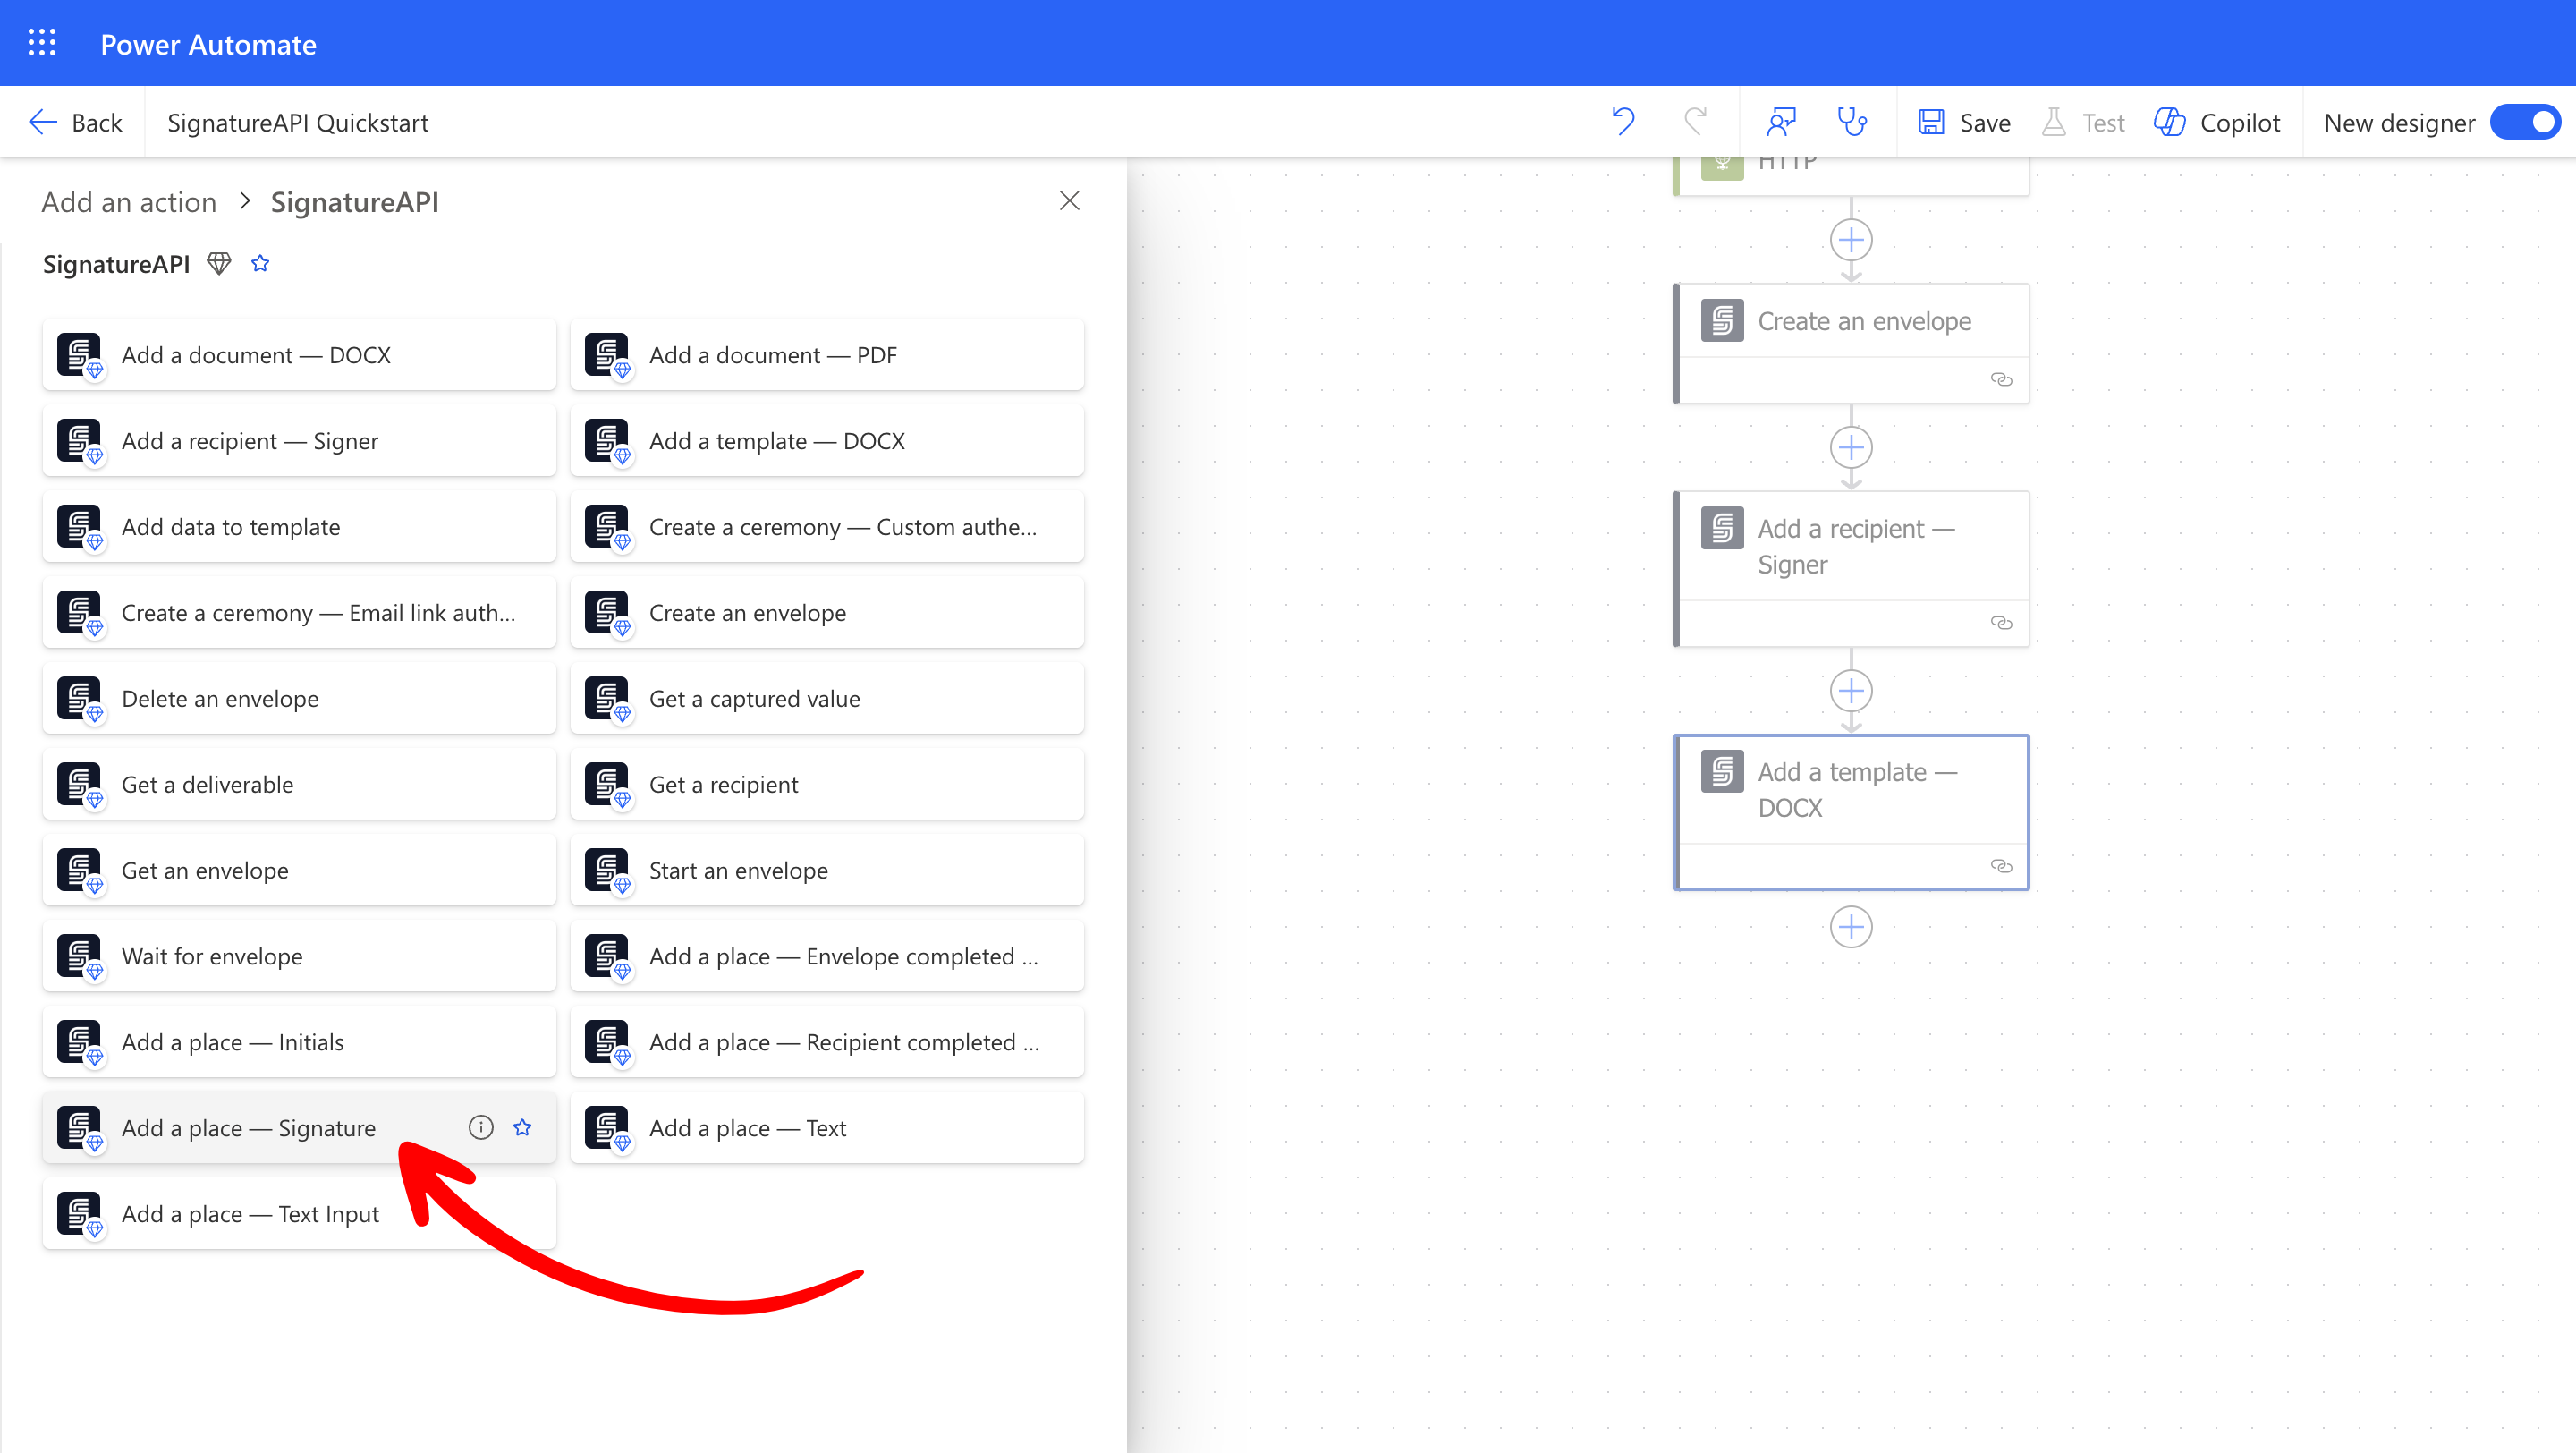Star the Add a place — Signature action
Viewport: 2576px width, 1453px height.
pyautogui.click(x=522, y=1127)
